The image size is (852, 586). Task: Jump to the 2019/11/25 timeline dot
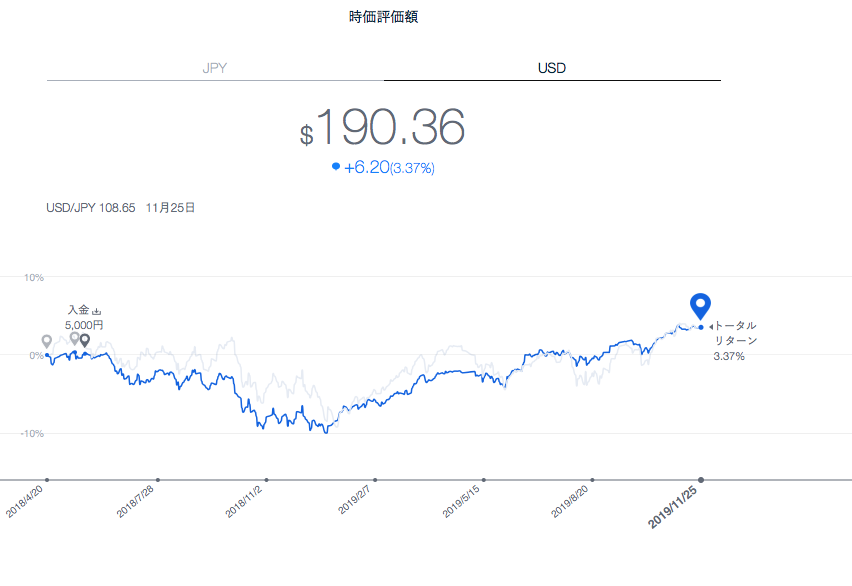(x=701, y=480)
